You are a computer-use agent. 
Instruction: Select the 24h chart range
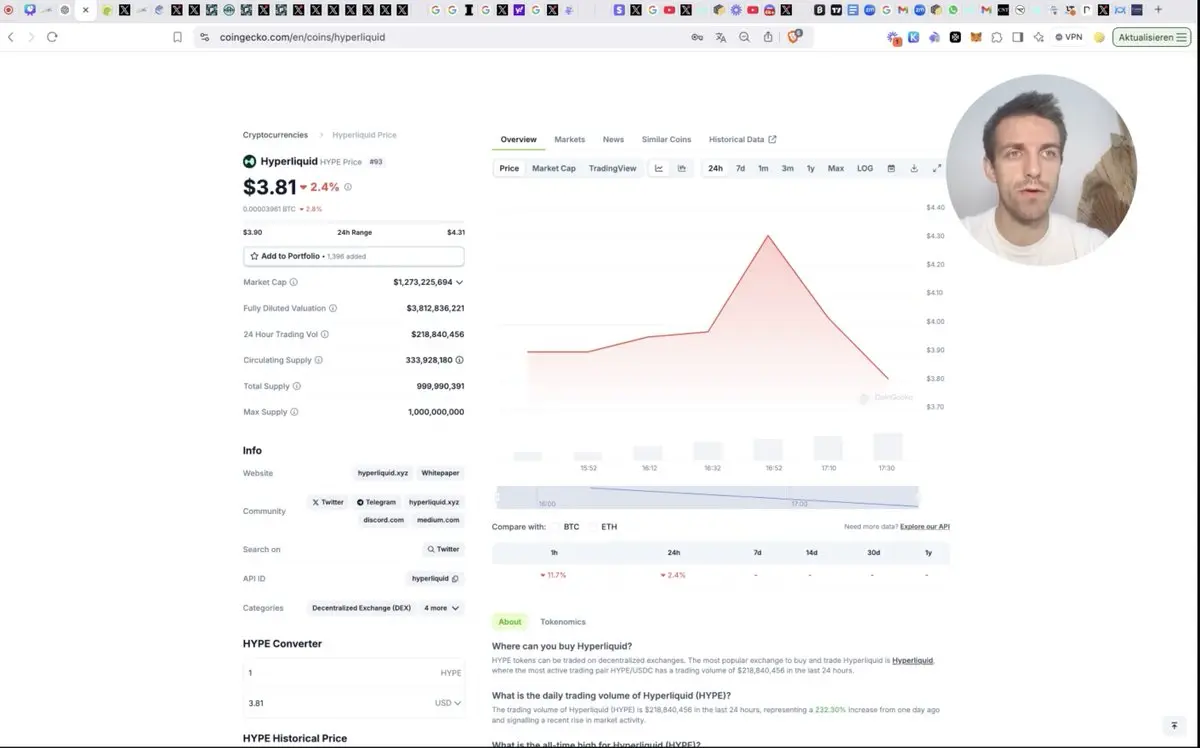click(x=716, y=168)
